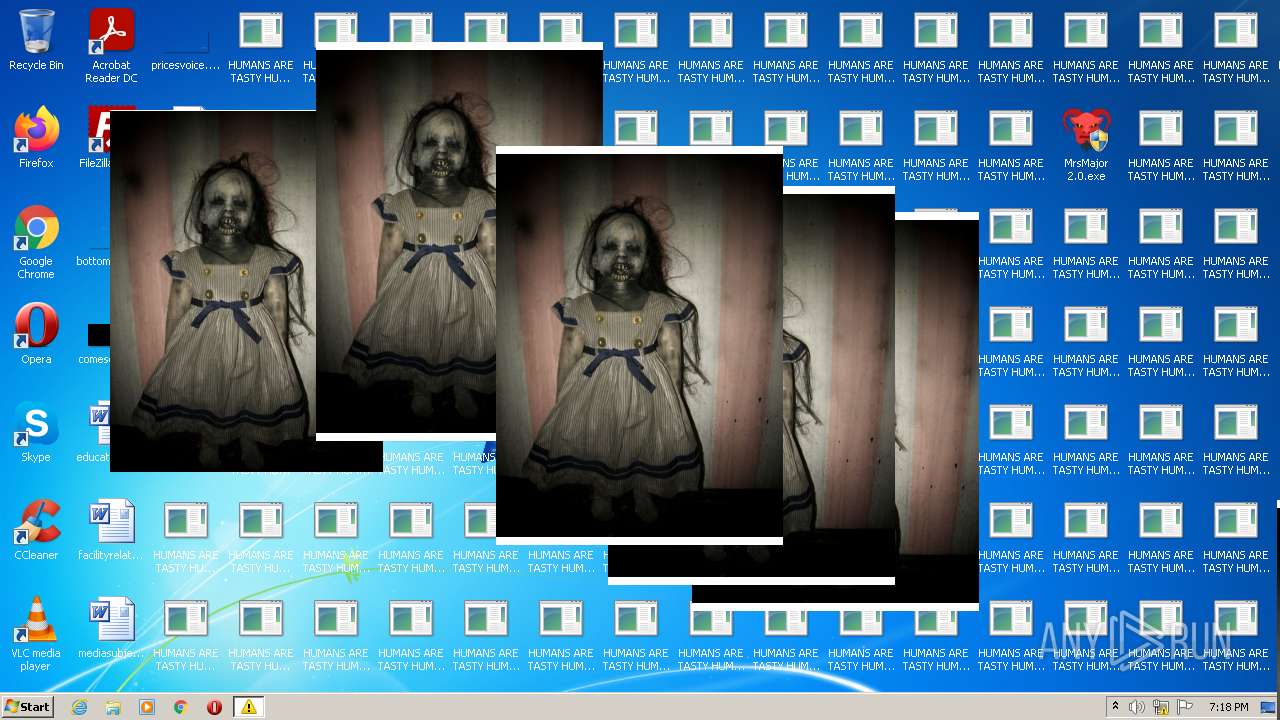Show hidden system tray icons
1280x720 pixels.
click(x=1115, y=707)
